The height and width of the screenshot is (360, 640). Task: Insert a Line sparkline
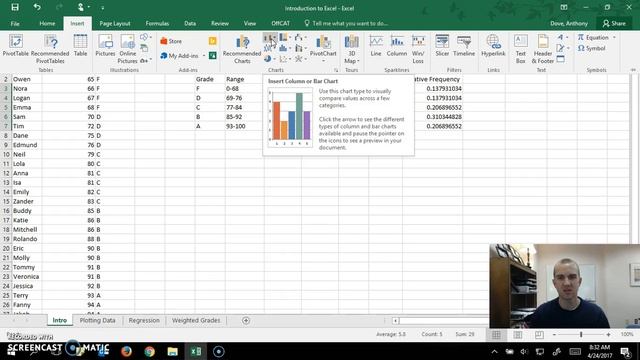pyautogui.click(x=376, y=46)
